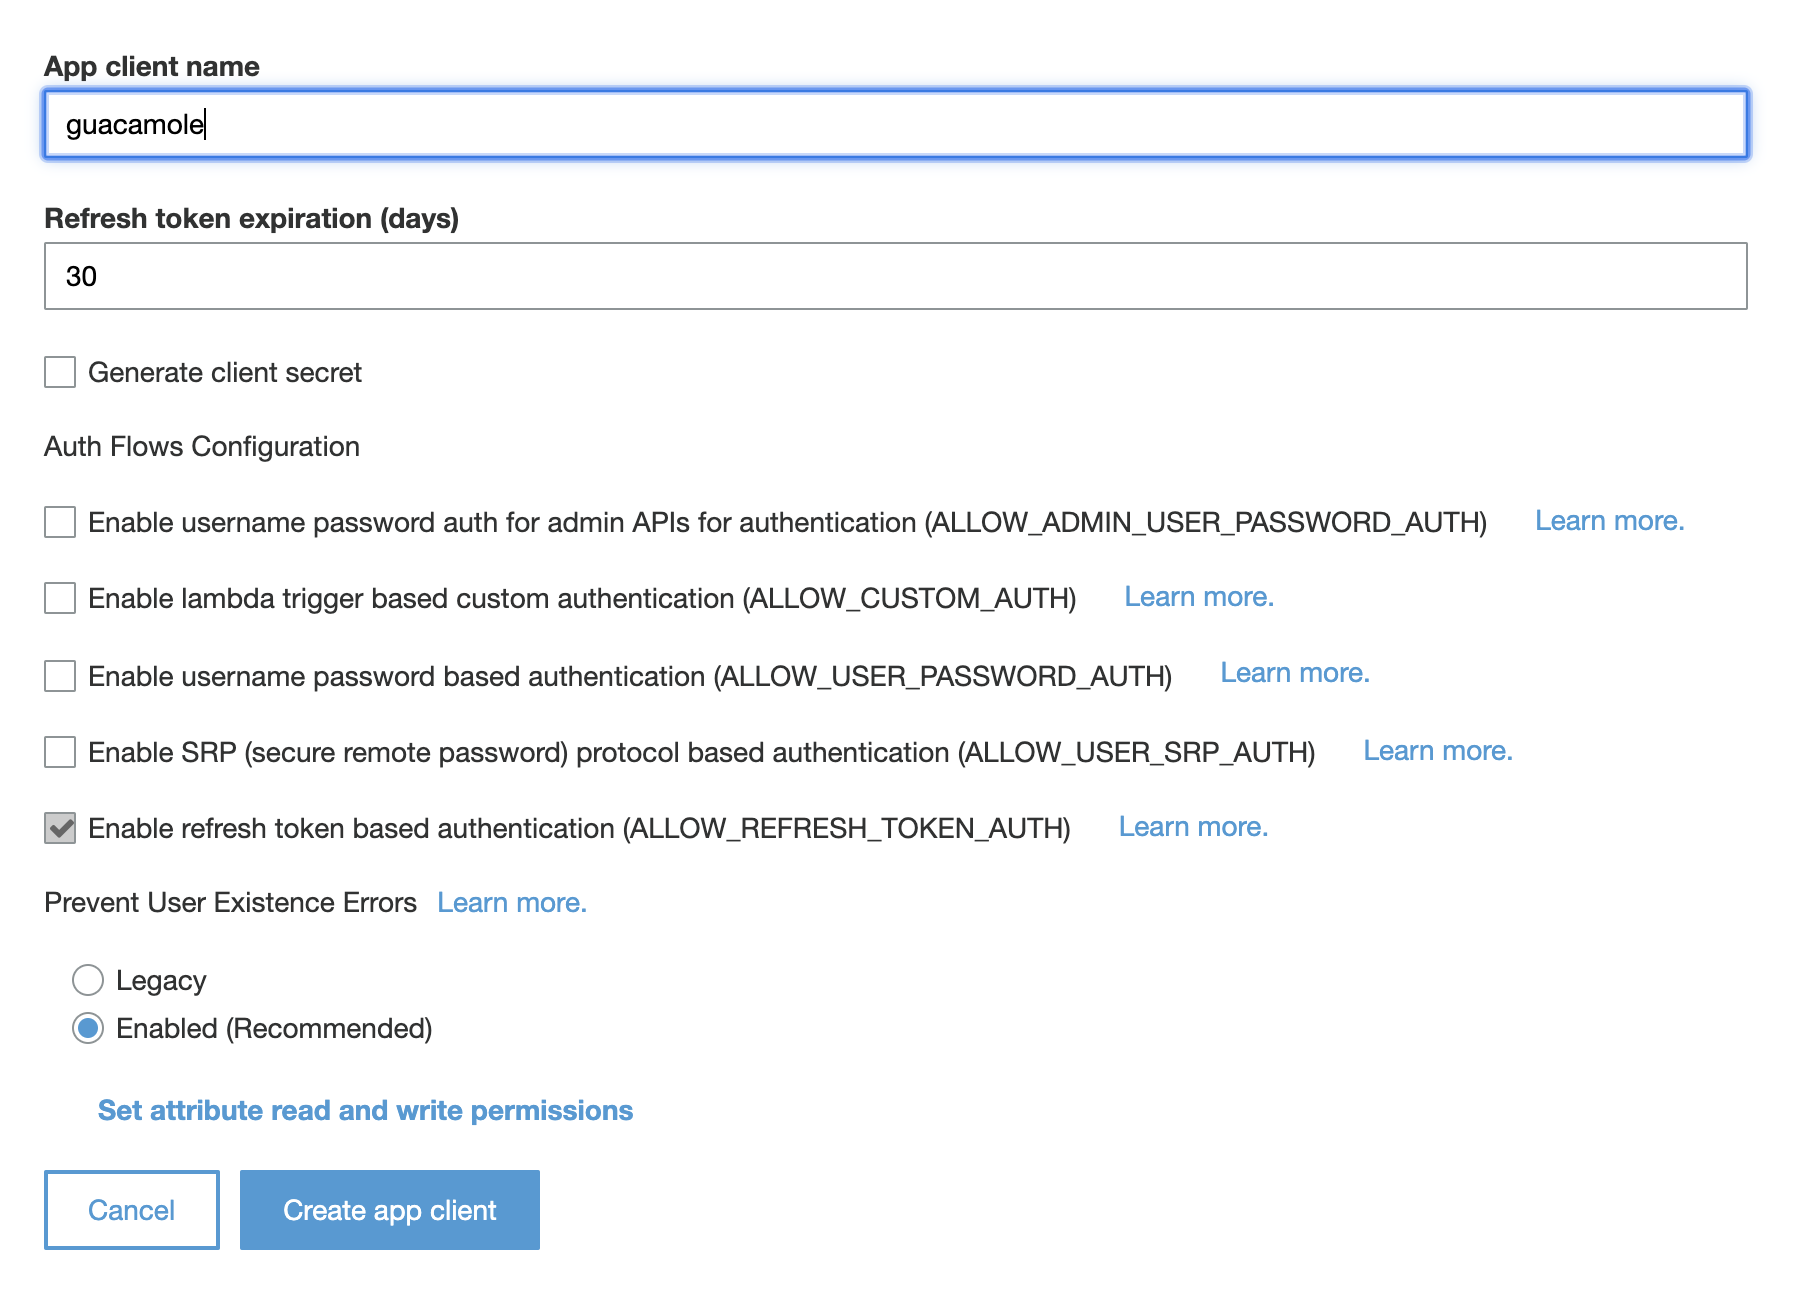Image resolution: width=1794 pixels, height=1308 pixels.
Task: Enable ALLOW_USER_PASSWORD_AUTH checkbox
Action: tap(60, 676)
